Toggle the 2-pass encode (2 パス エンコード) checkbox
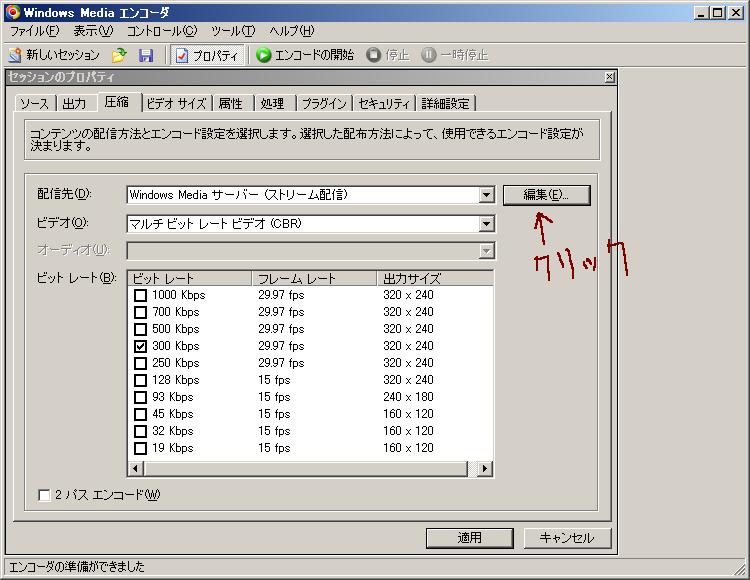 44,495
